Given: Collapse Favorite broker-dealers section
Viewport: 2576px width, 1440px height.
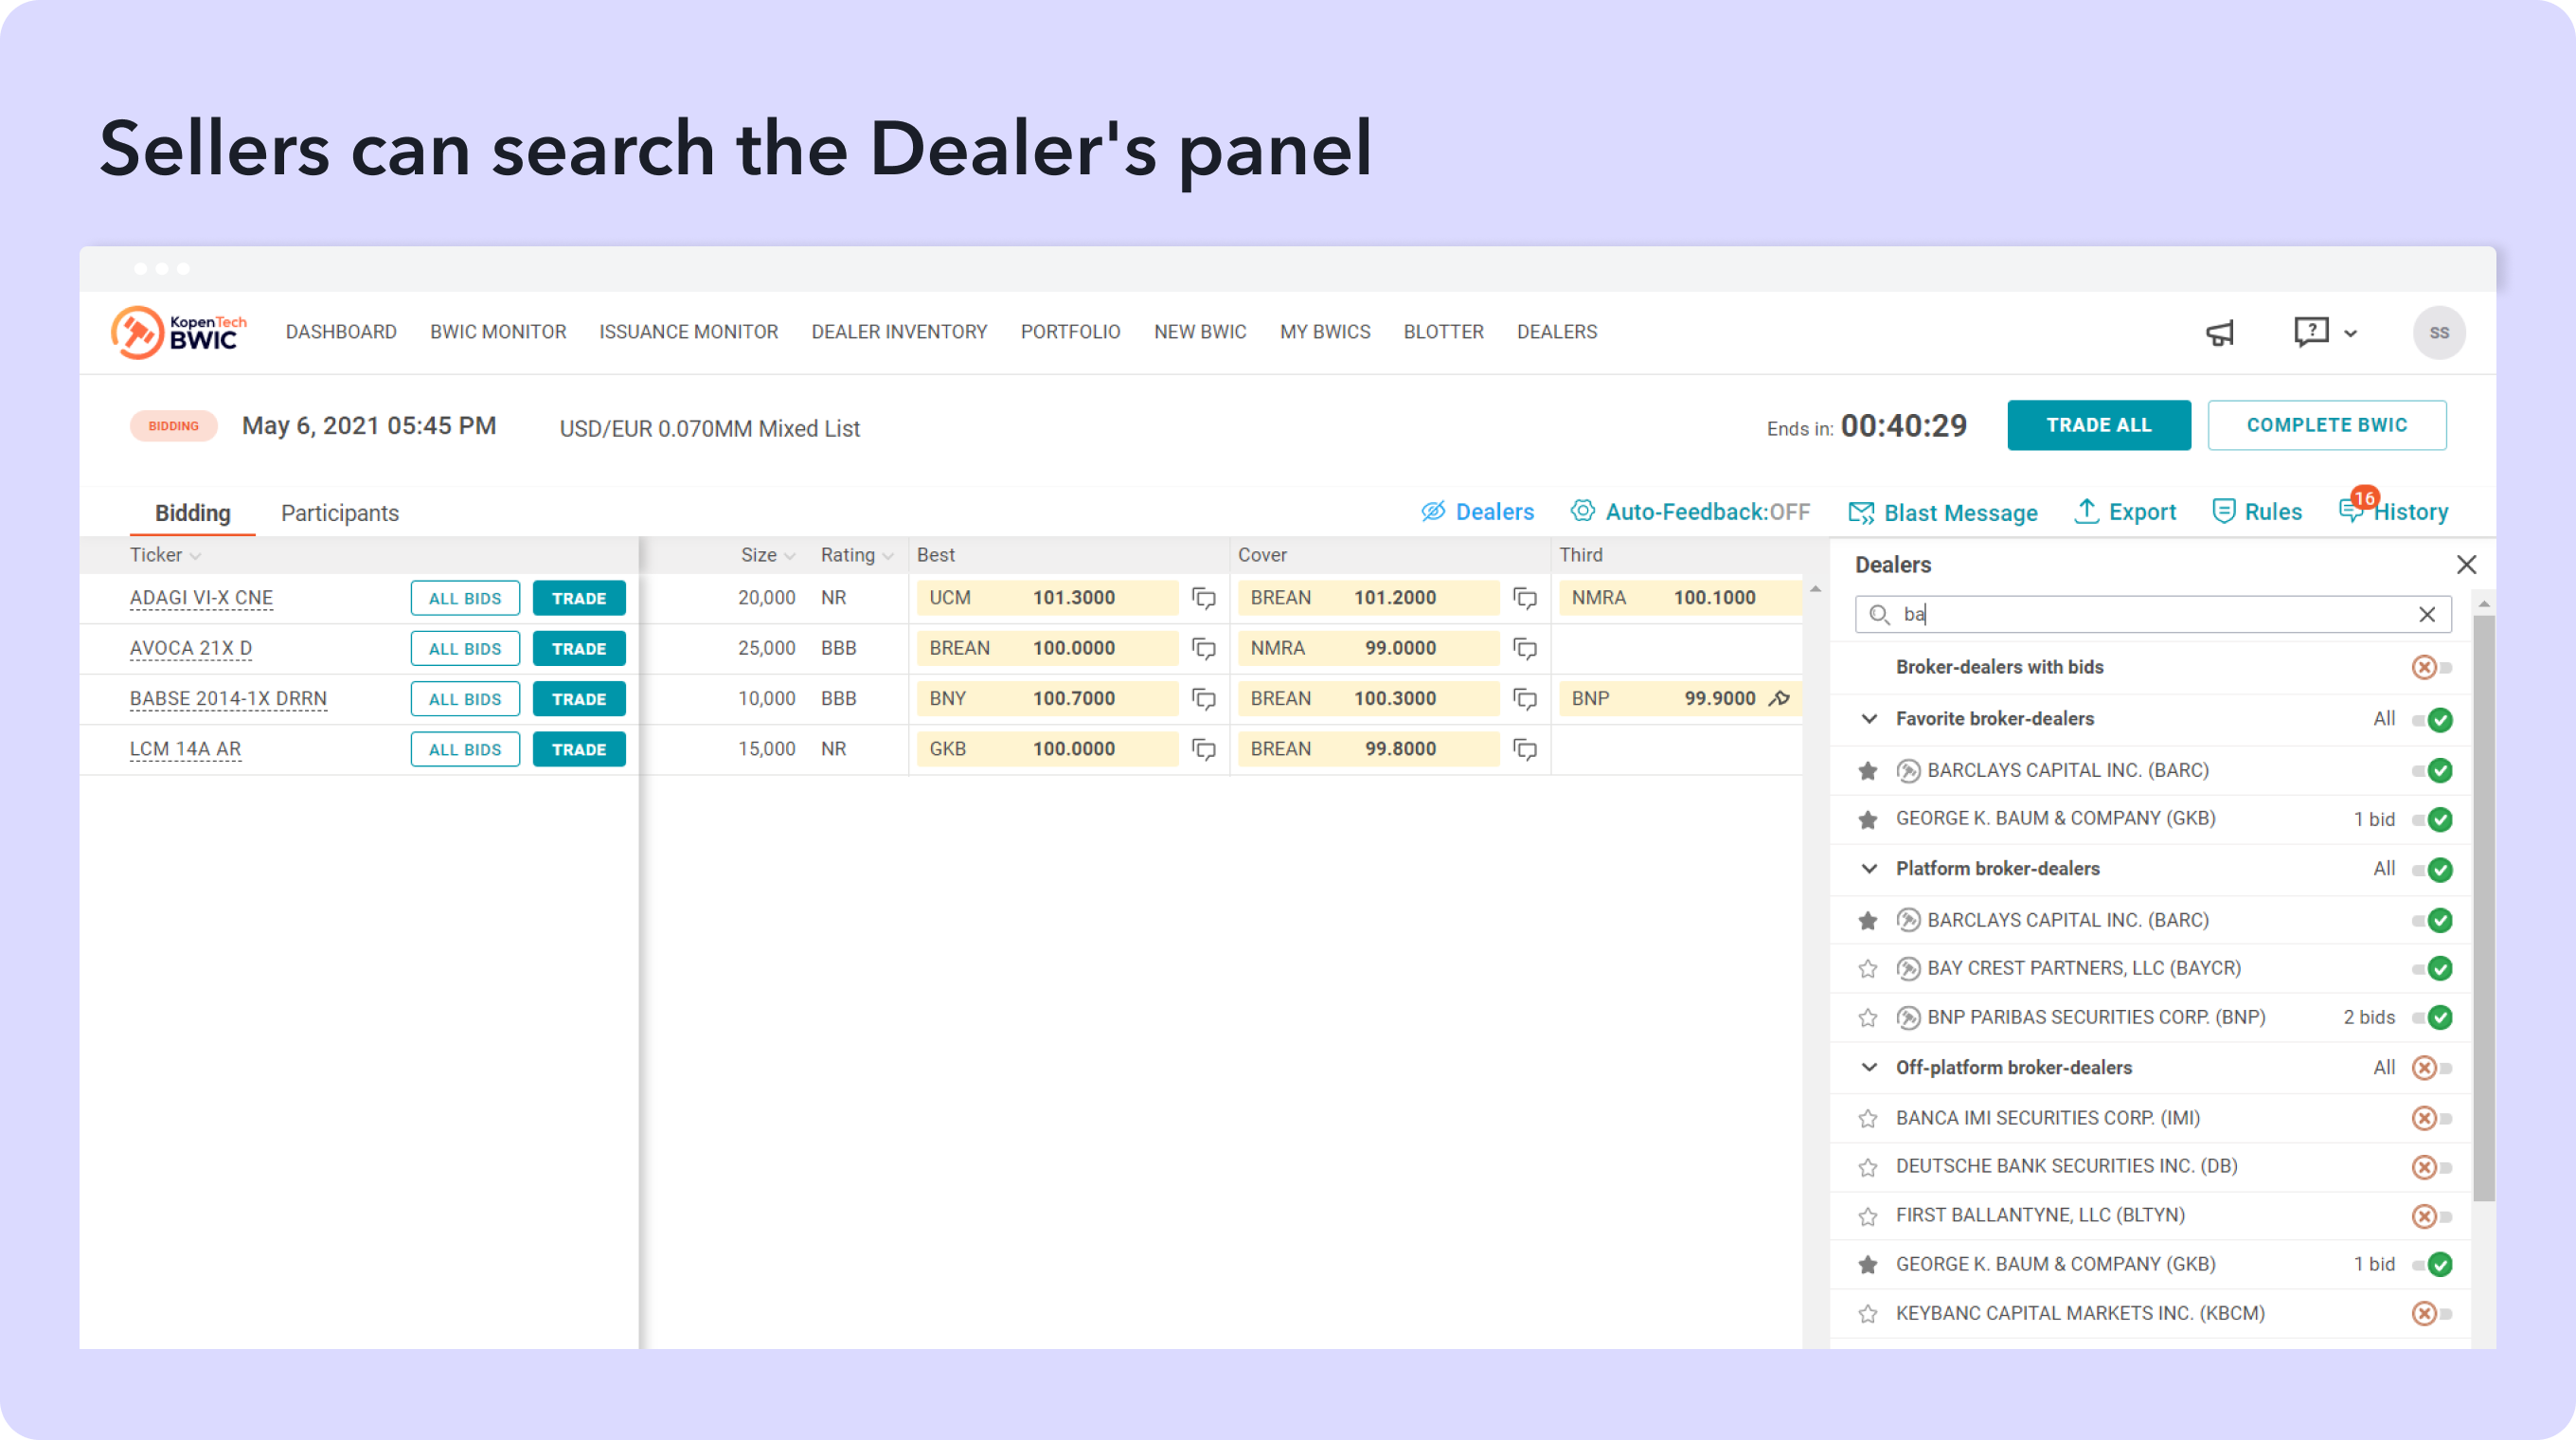Looking at the screenshot, I should coord(1869,719).
